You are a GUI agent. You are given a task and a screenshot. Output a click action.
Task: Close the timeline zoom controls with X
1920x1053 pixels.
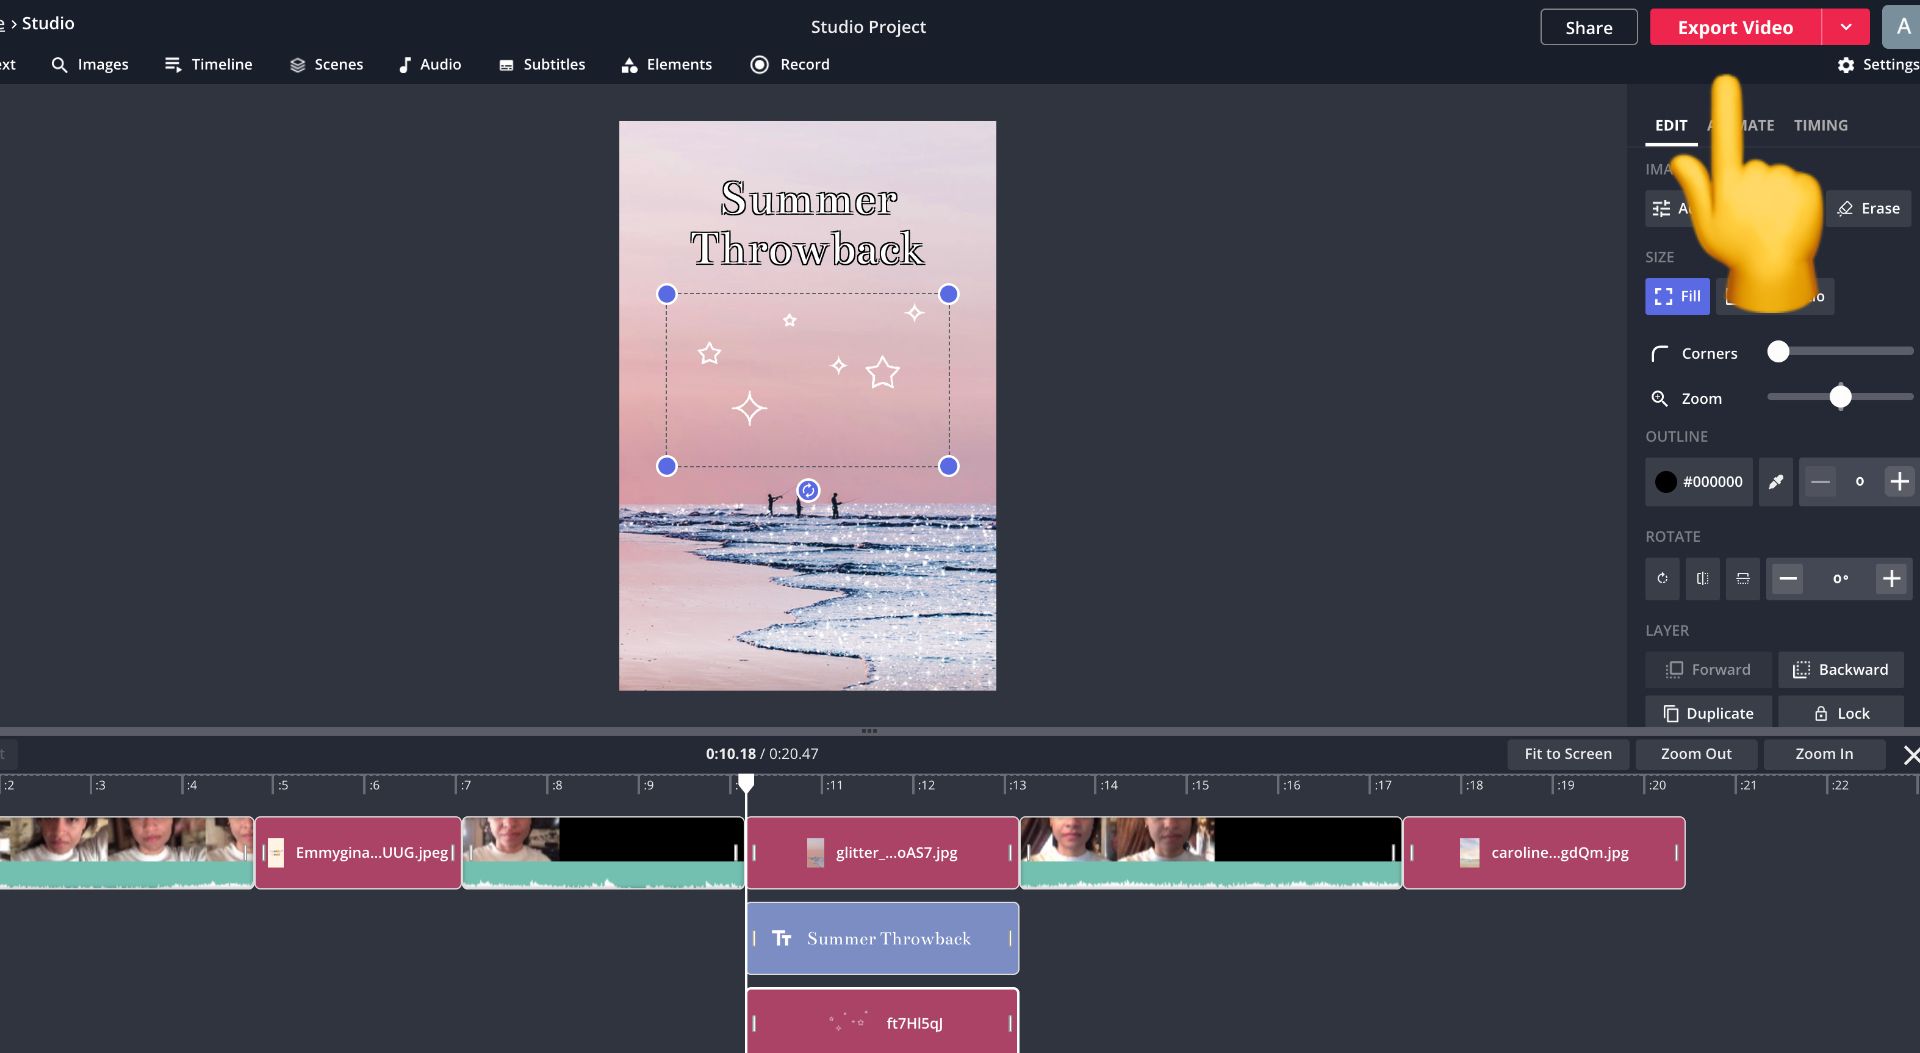(1910, 755)
